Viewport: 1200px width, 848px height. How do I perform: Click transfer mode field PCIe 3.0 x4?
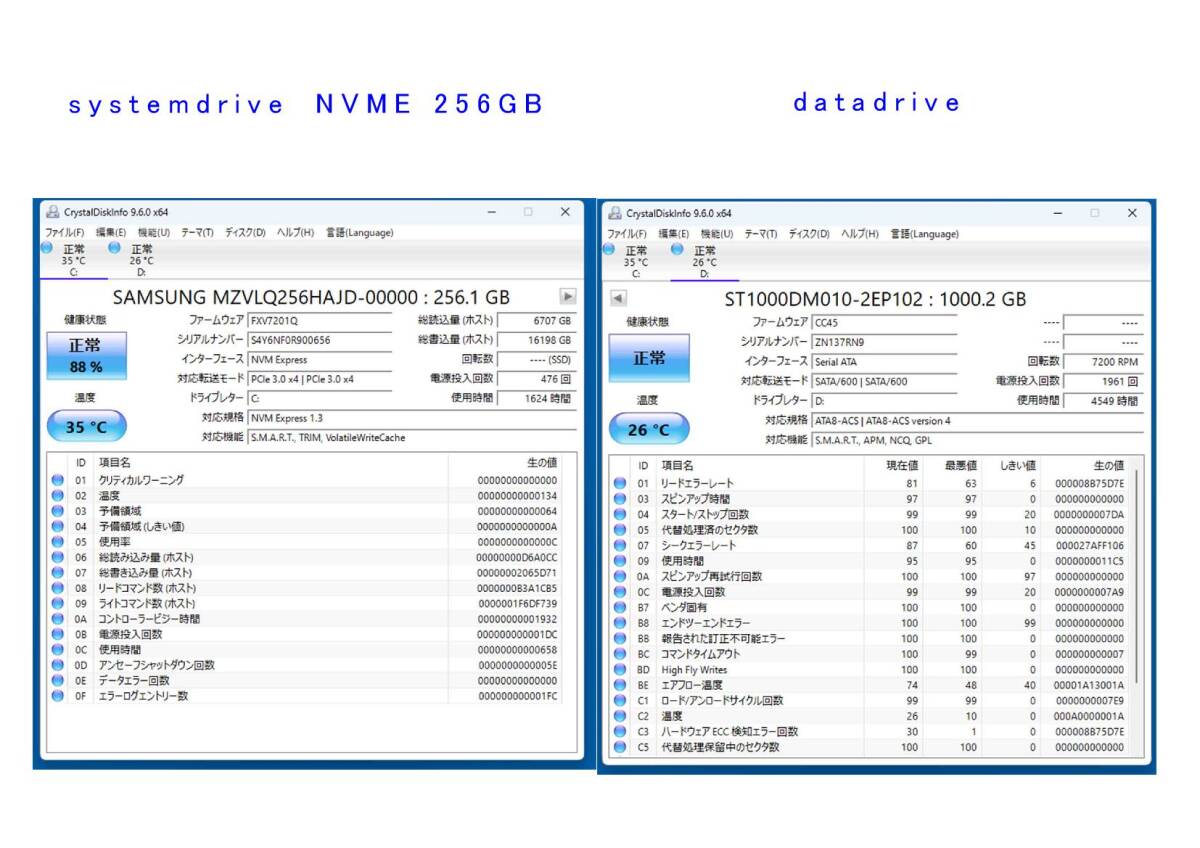click(x=319, y=379)
